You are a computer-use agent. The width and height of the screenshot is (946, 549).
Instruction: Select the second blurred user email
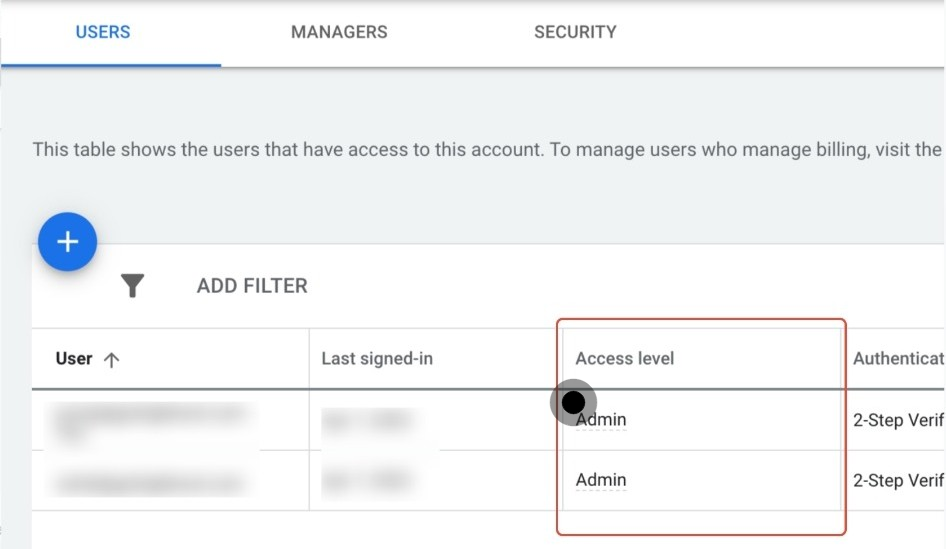[150, 482]
